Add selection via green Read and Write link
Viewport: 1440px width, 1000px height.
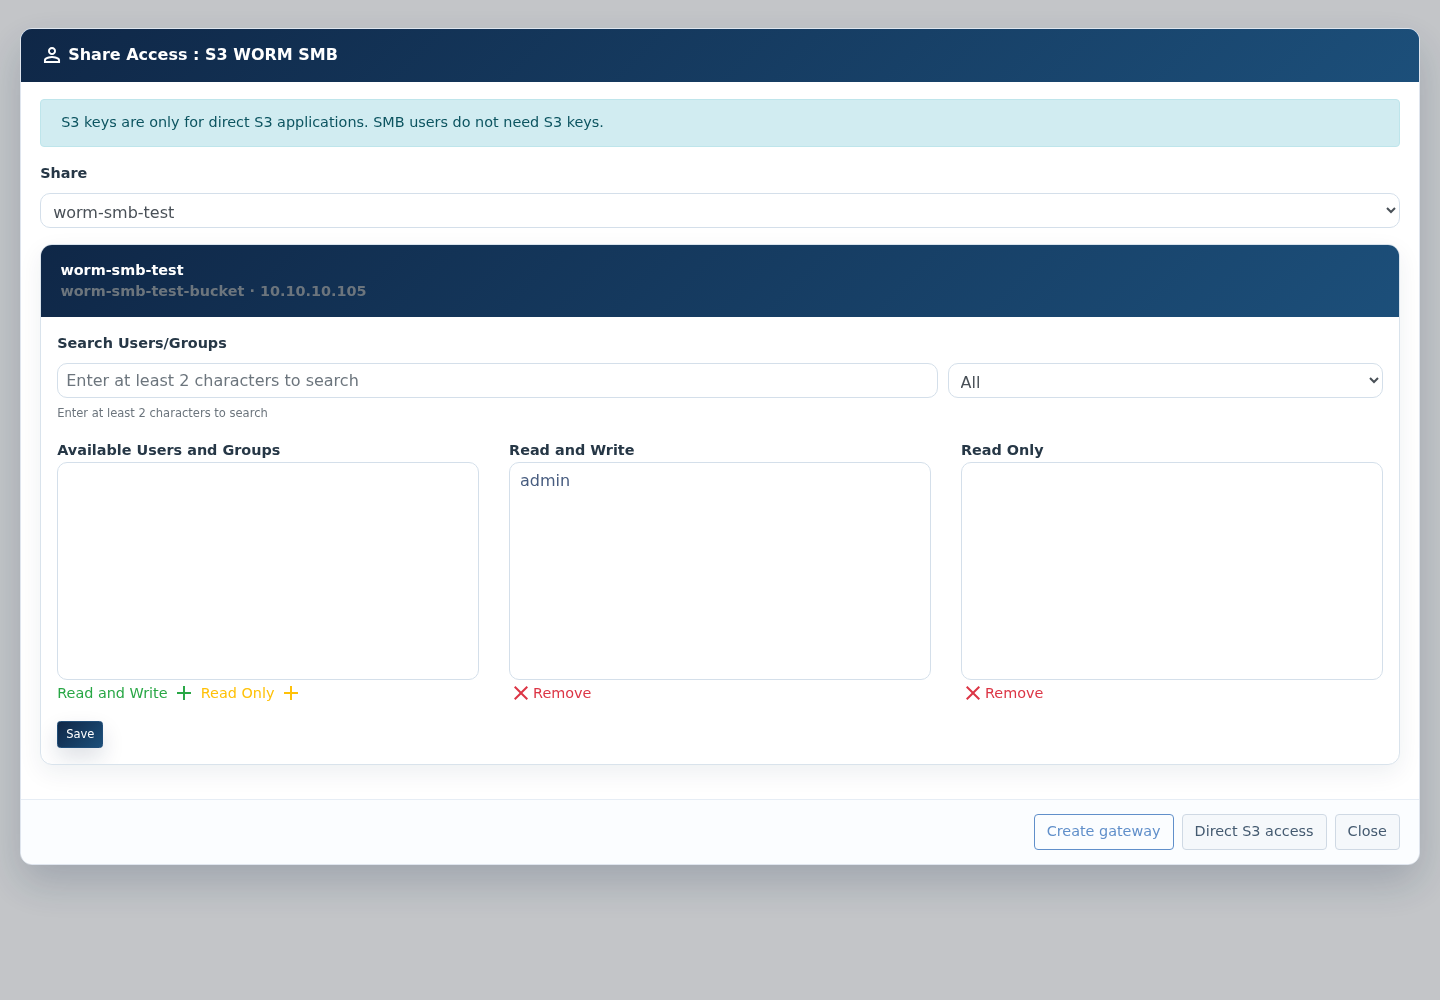[112, 693]
